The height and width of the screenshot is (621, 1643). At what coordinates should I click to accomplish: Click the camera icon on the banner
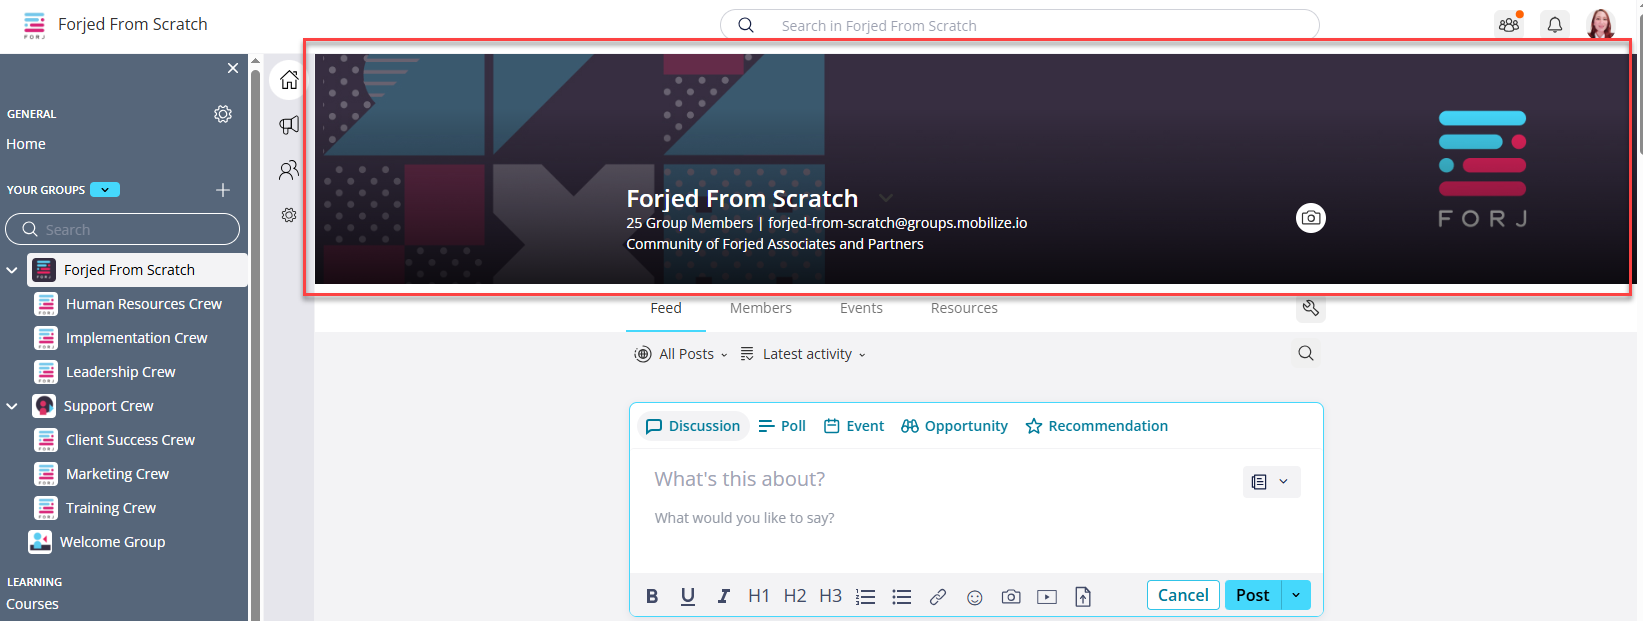coord(1311,218)
